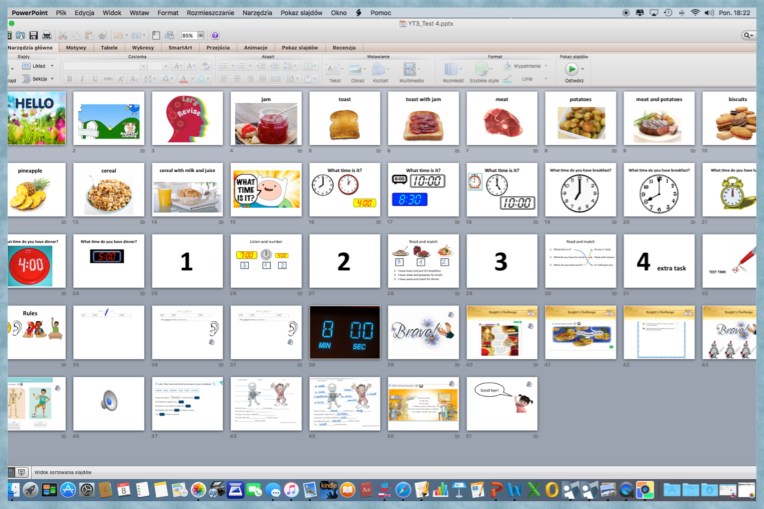Open the Kindle app in the Dock
Image resolution: width=764 pixels, height=509 pixels.
[329, 490]
